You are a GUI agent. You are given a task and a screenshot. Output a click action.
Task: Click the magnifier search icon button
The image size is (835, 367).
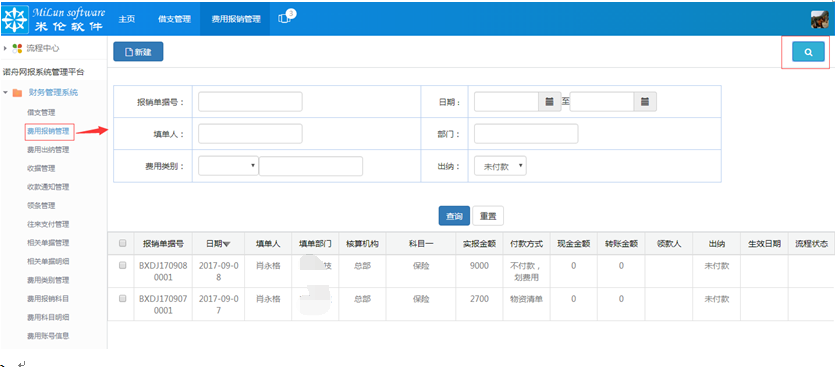(x=808, y=52)
